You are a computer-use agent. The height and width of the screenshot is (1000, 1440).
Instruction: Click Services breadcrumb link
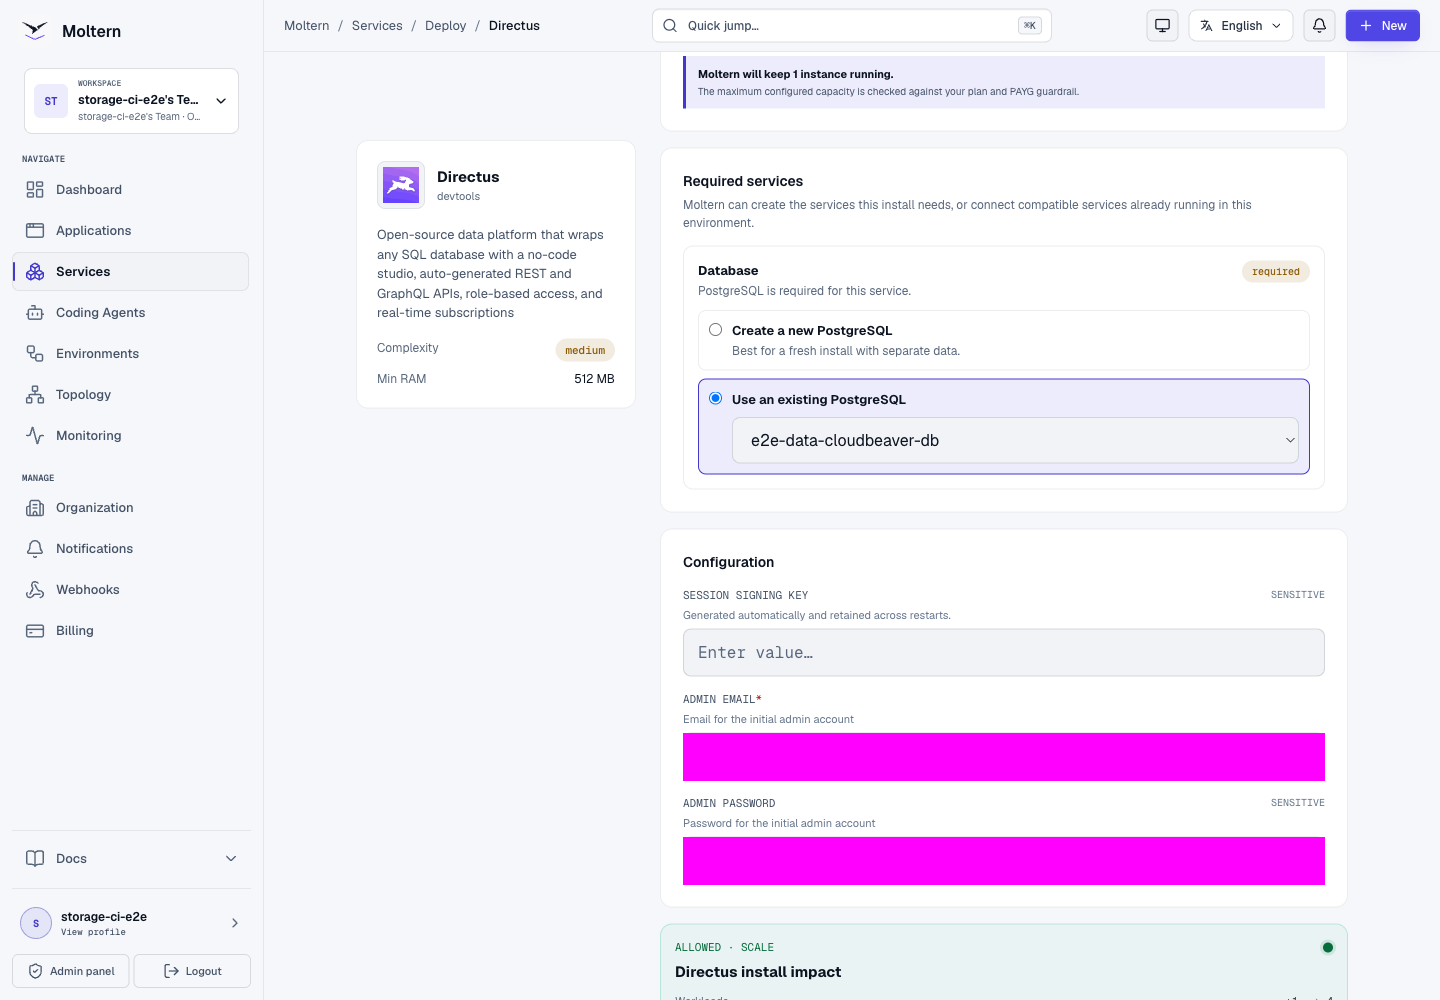coord(377,26)
